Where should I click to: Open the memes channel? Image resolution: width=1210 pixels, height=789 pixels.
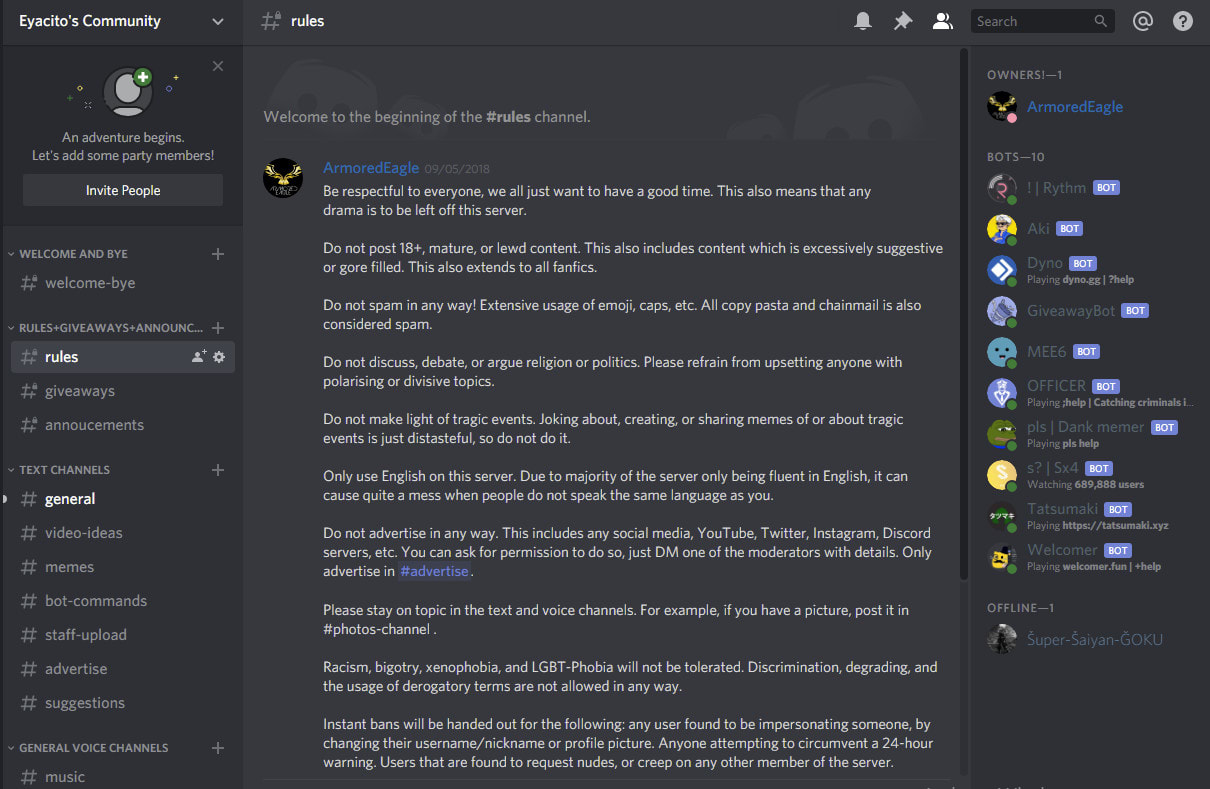click(x=69, y=567)
